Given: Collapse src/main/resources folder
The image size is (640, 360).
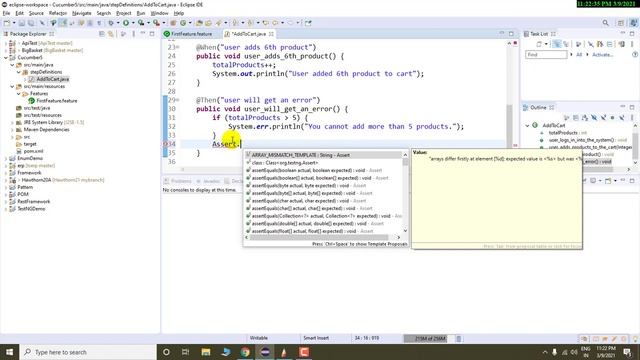Looking at the screenshot, I should click(12, 87).
